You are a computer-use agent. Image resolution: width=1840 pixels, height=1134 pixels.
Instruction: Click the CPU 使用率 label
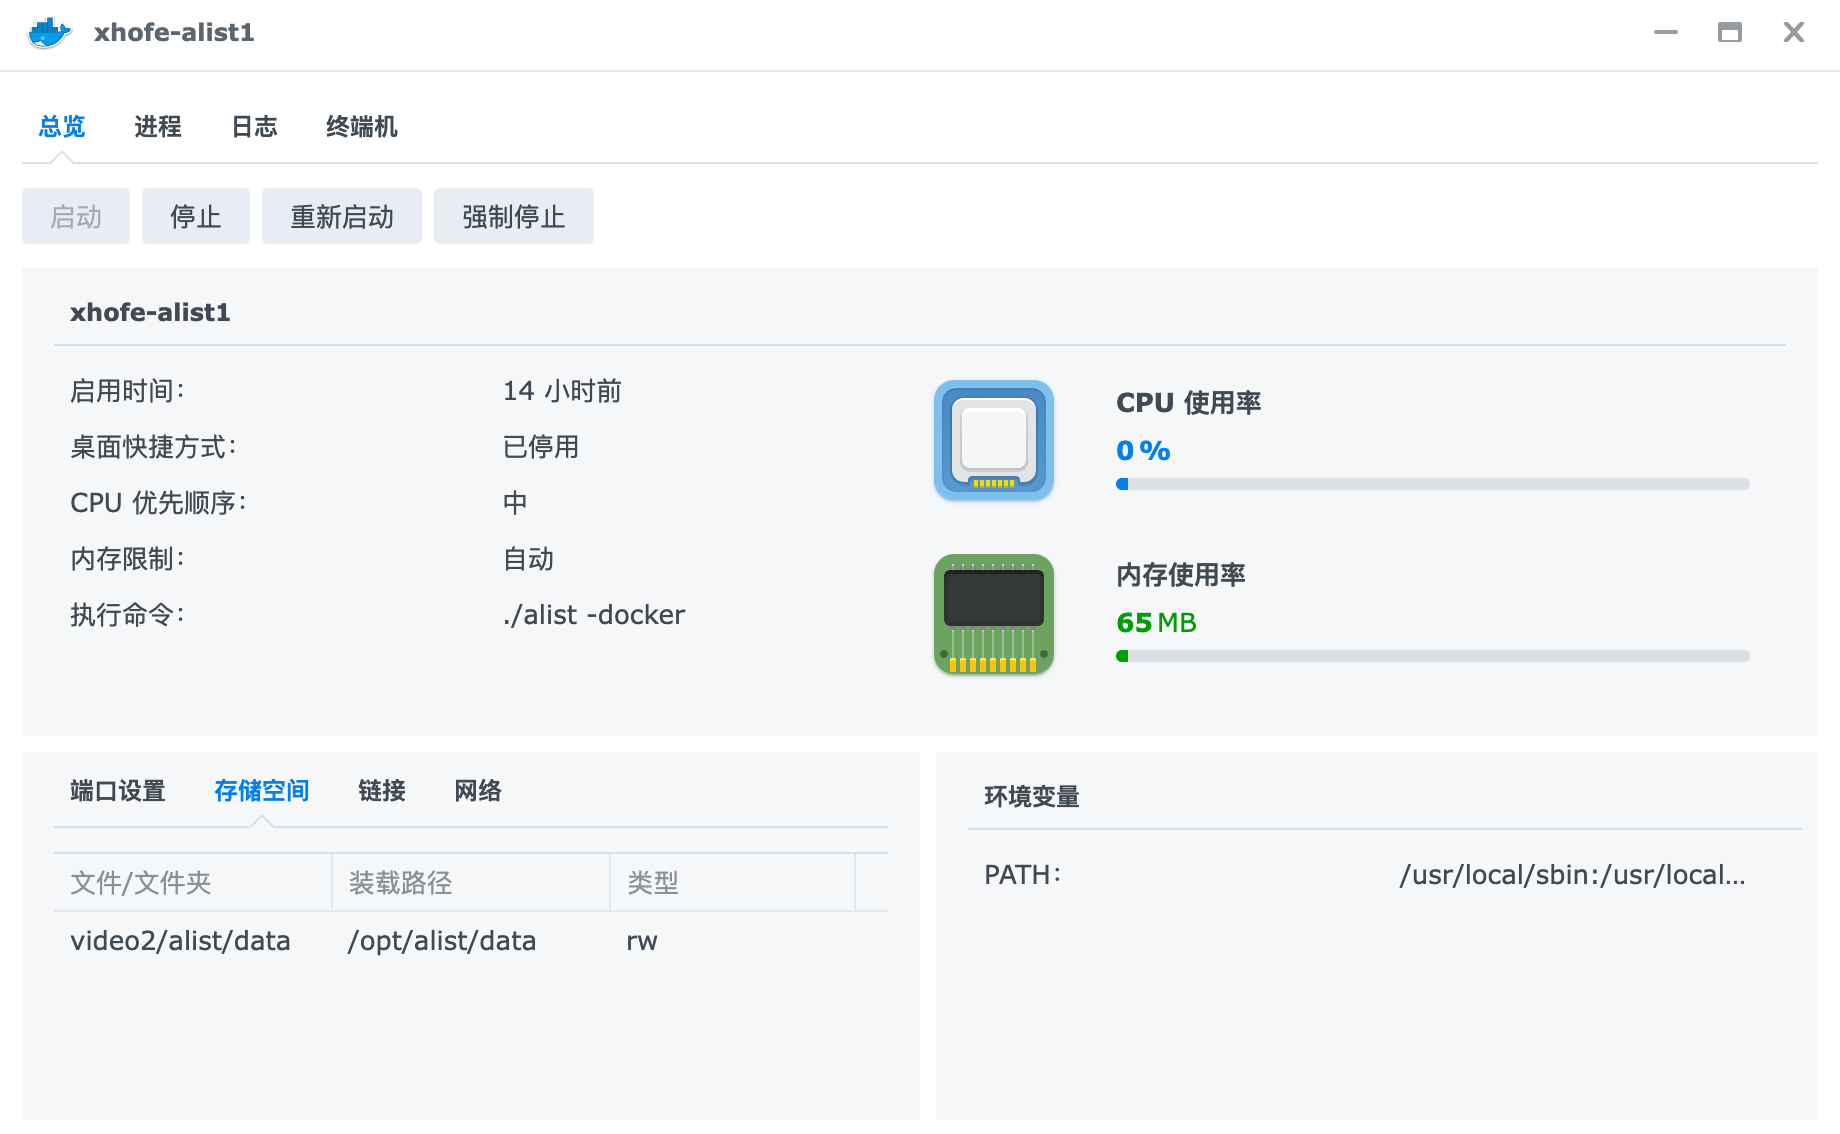[1189, 403]
